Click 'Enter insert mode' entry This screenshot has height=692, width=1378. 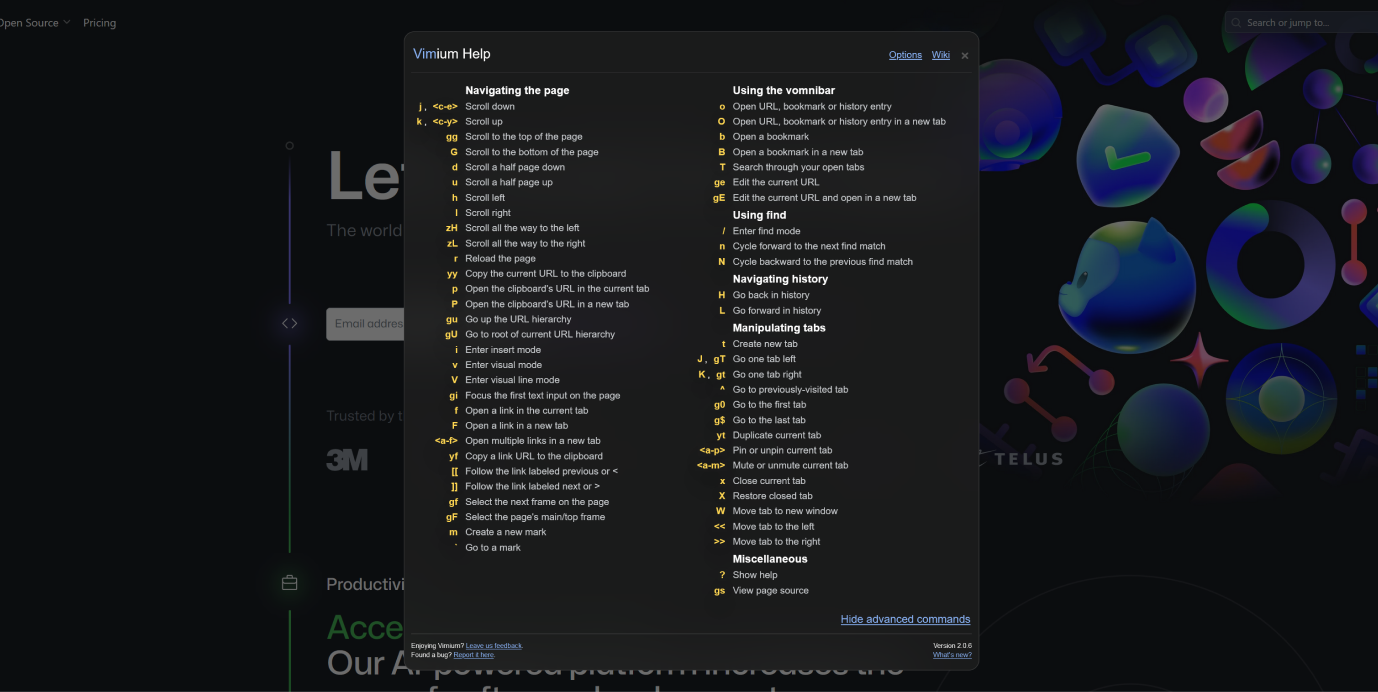click(x=503, y=350)
